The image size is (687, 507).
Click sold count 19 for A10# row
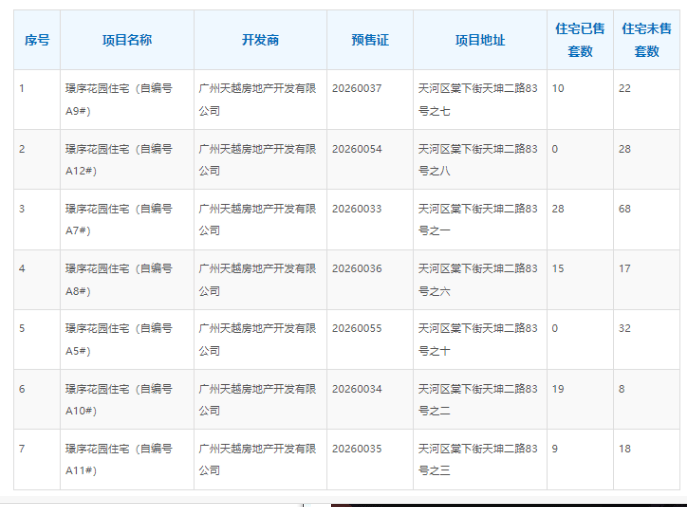(x=558, y=389)
